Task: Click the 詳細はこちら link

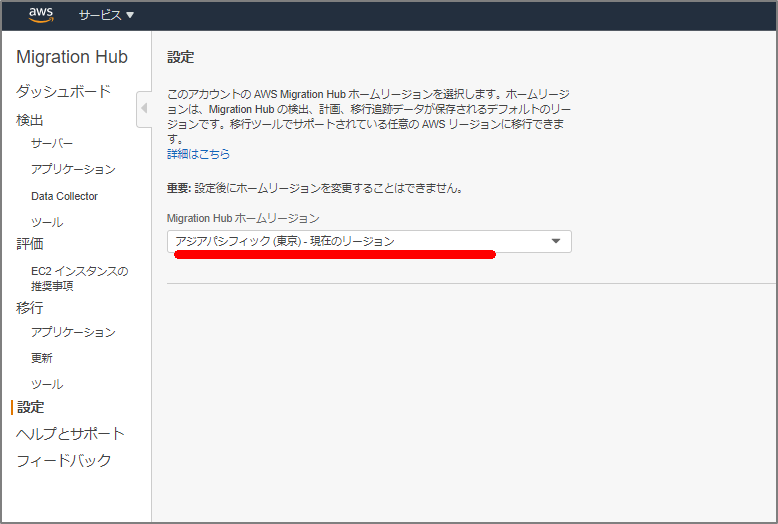Action: 198,154
